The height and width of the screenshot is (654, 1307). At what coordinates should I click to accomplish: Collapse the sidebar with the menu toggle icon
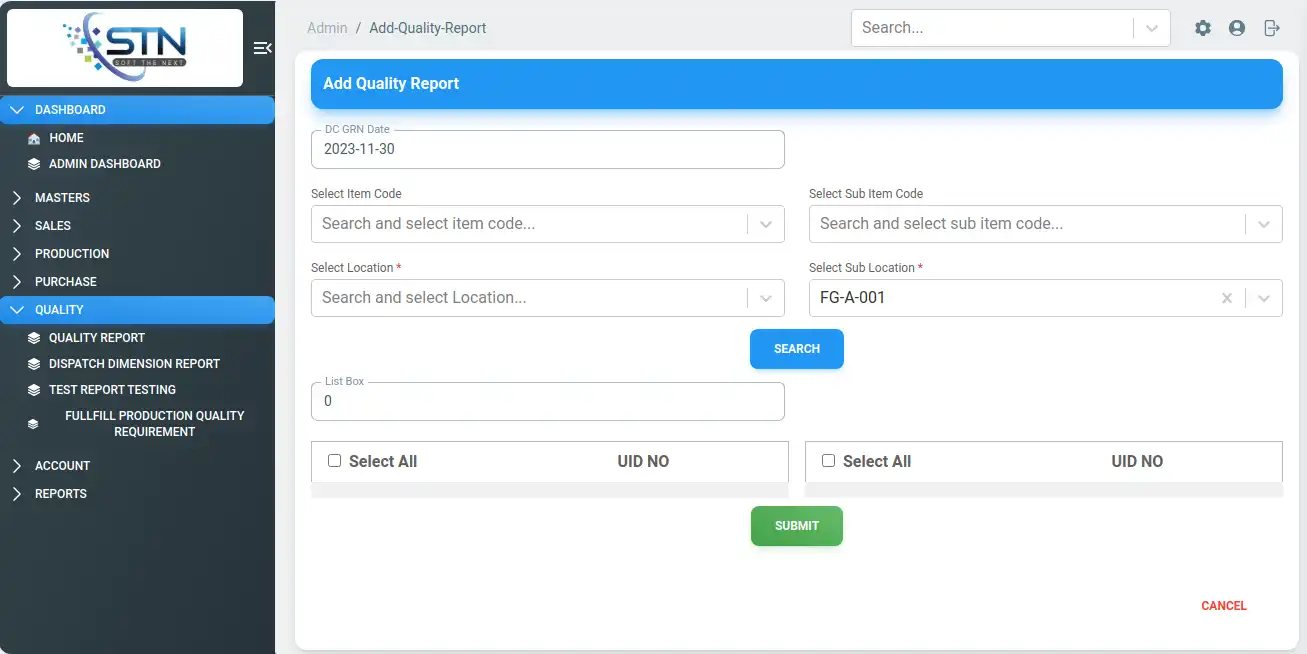(x=262, y=48)
